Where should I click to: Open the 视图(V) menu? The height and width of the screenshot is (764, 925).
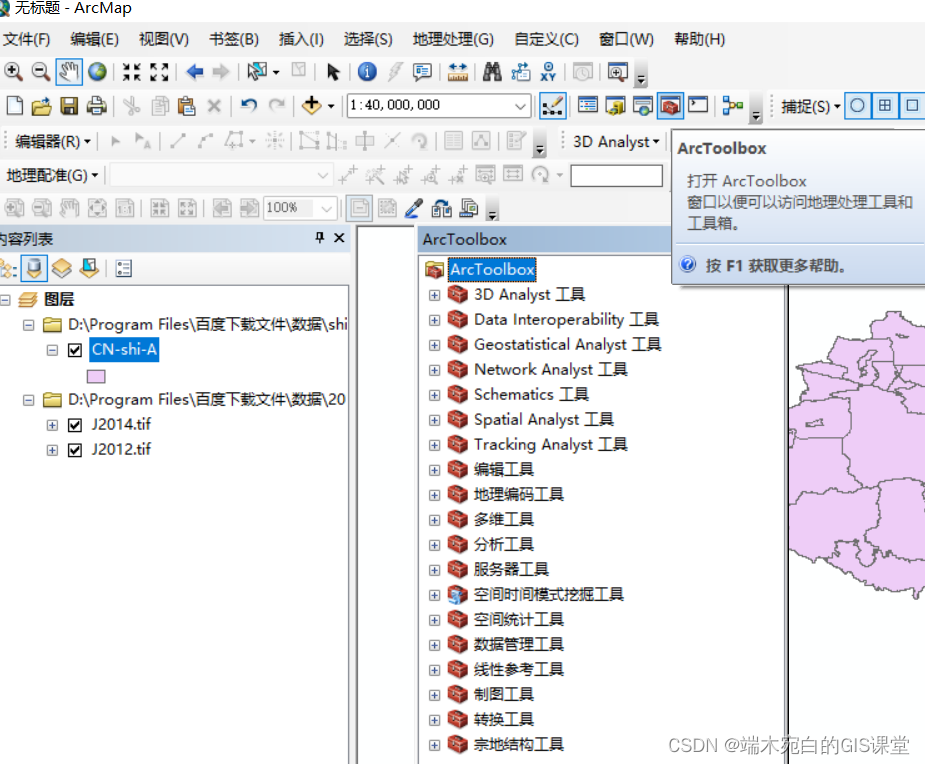163,40
